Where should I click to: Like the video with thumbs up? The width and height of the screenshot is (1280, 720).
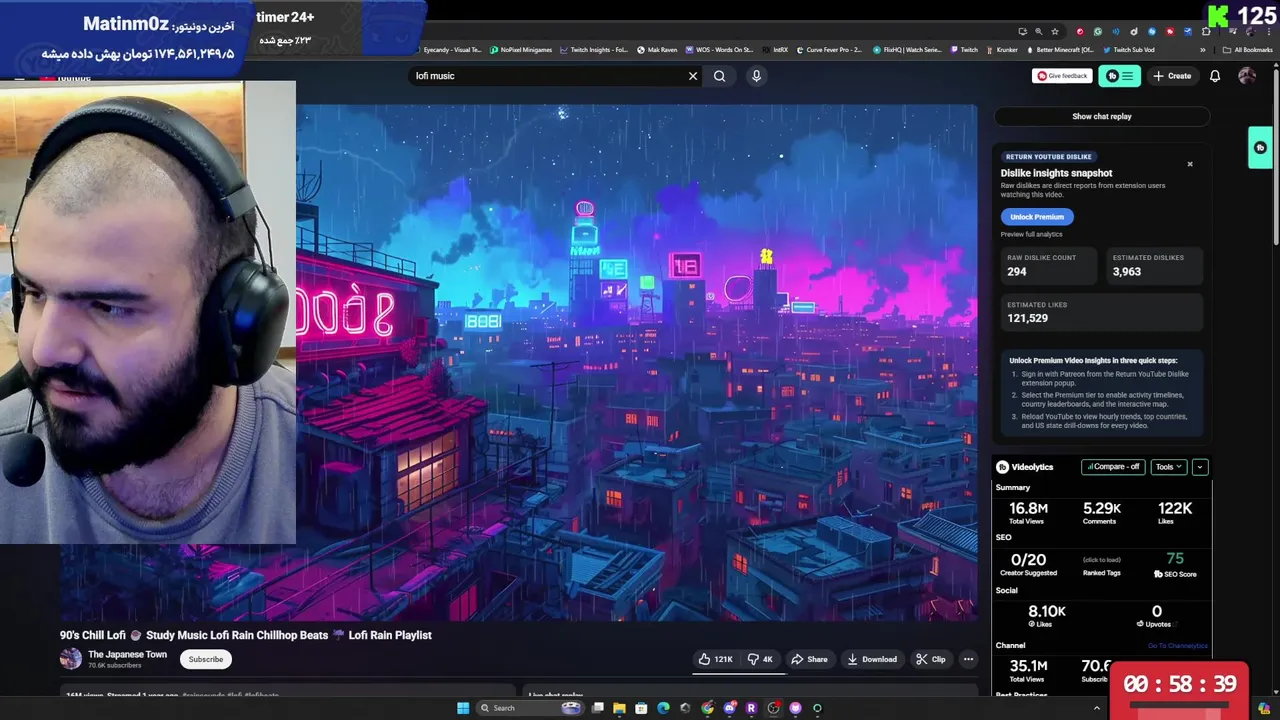point(716,659)
